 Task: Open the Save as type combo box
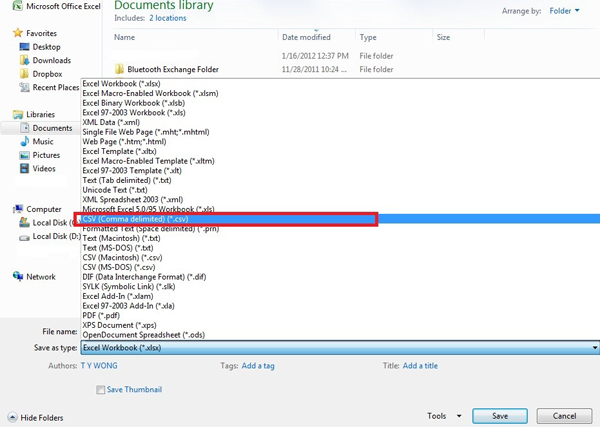340,348
